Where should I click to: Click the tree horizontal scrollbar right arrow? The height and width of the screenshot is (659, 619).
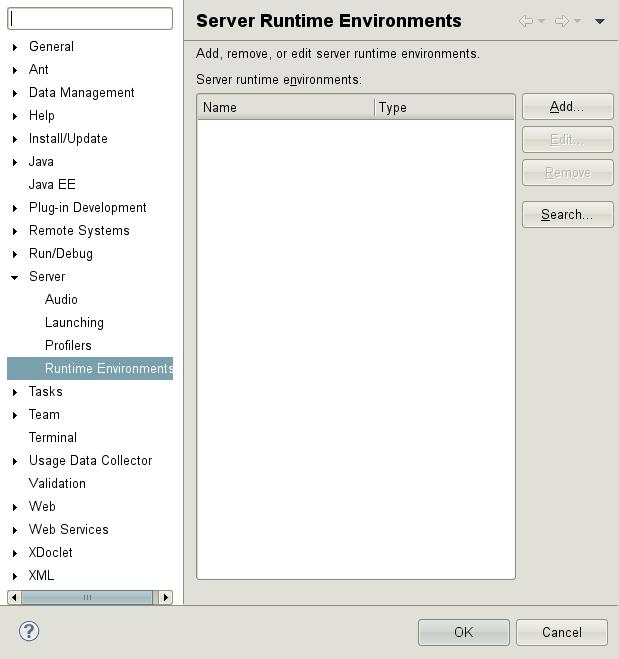tap(166, 598)
